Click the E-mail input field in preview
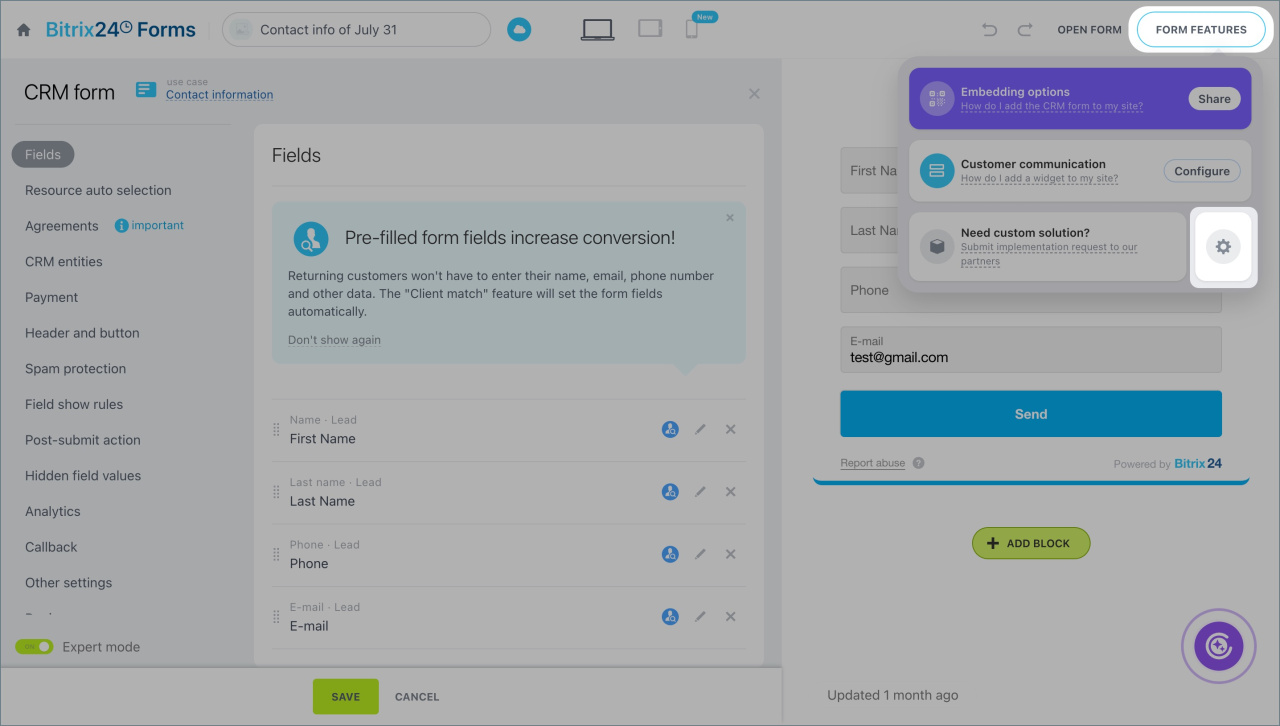 pyautogui.click(x=1030, y=350)
